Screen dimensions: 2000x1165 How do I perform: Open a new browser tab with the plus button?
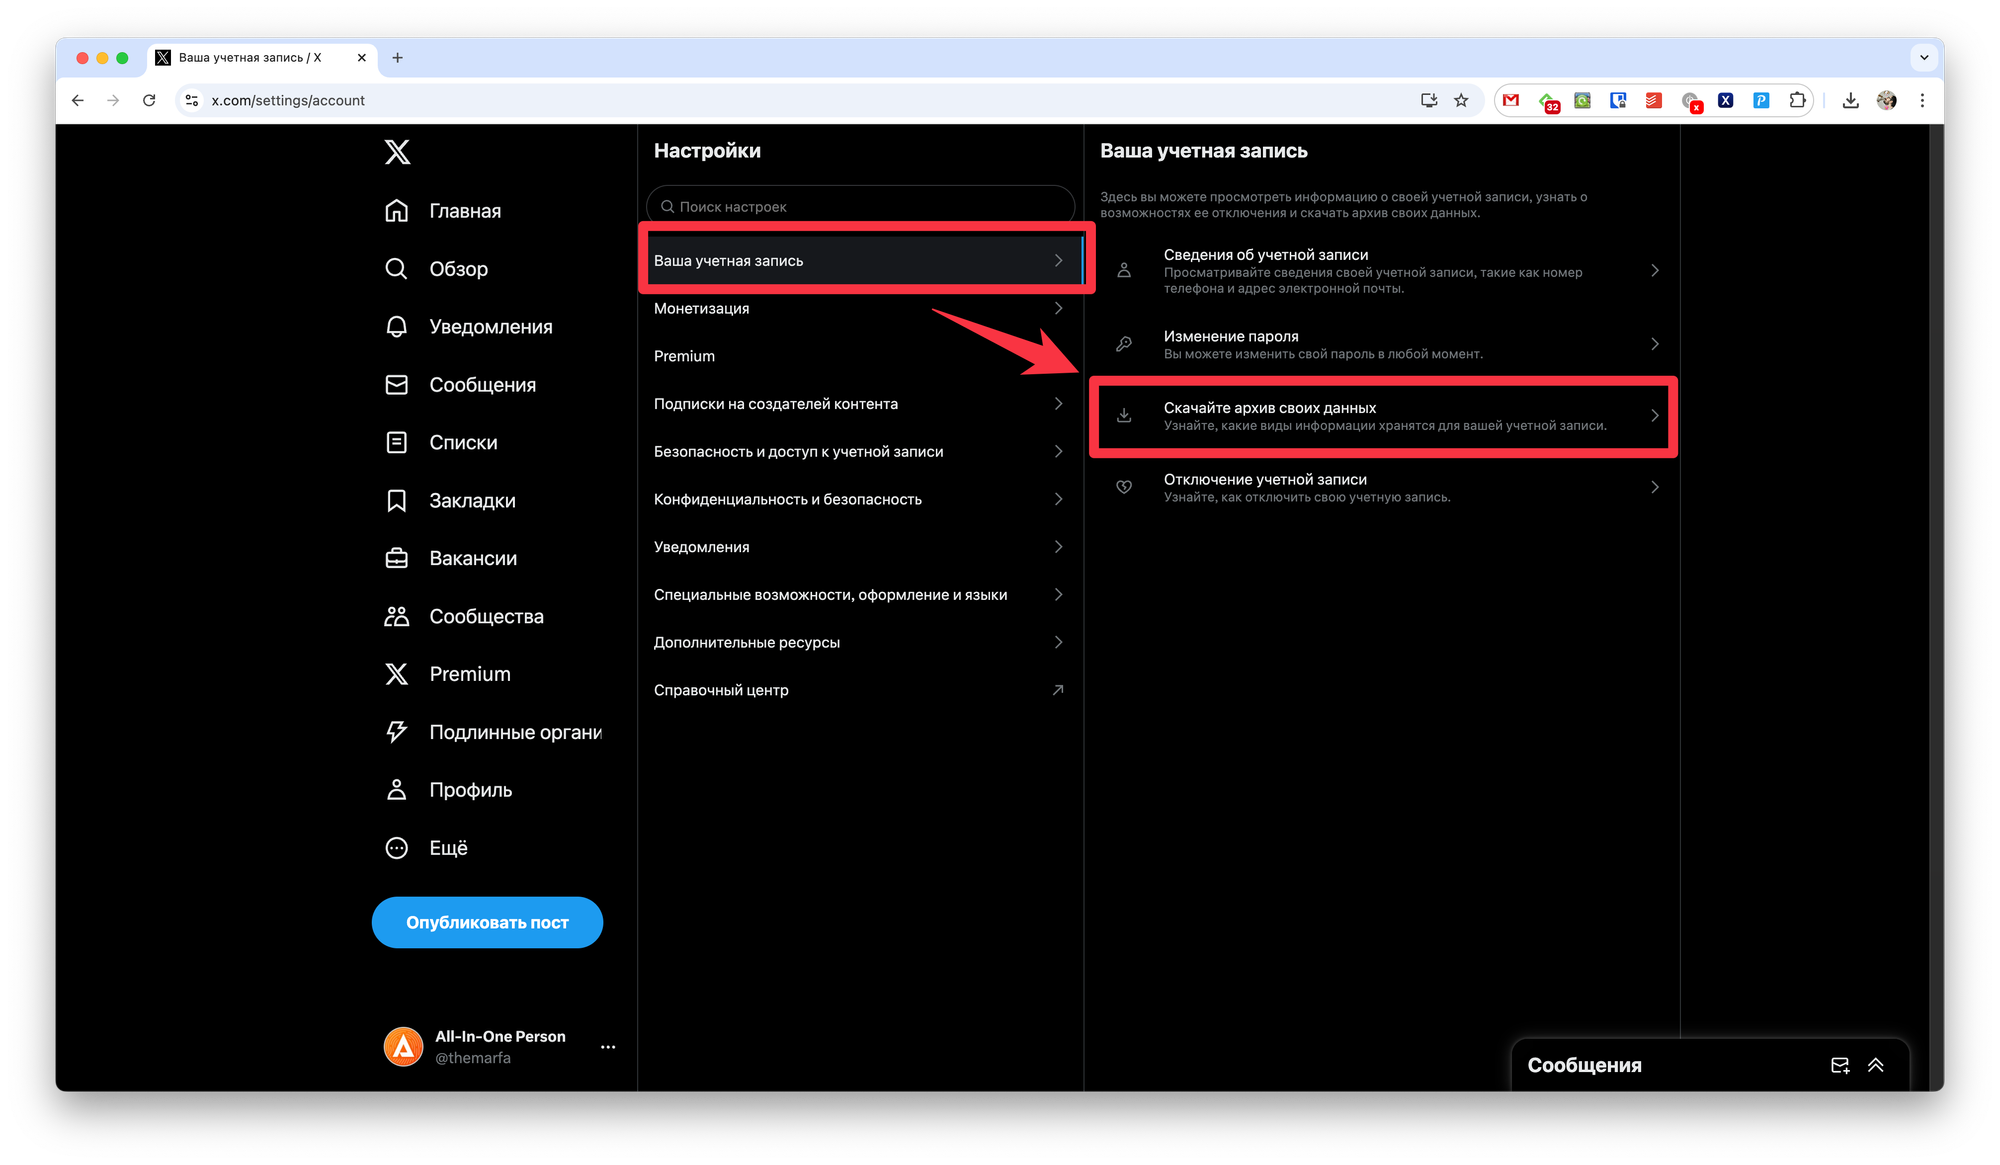pos(397,58)
